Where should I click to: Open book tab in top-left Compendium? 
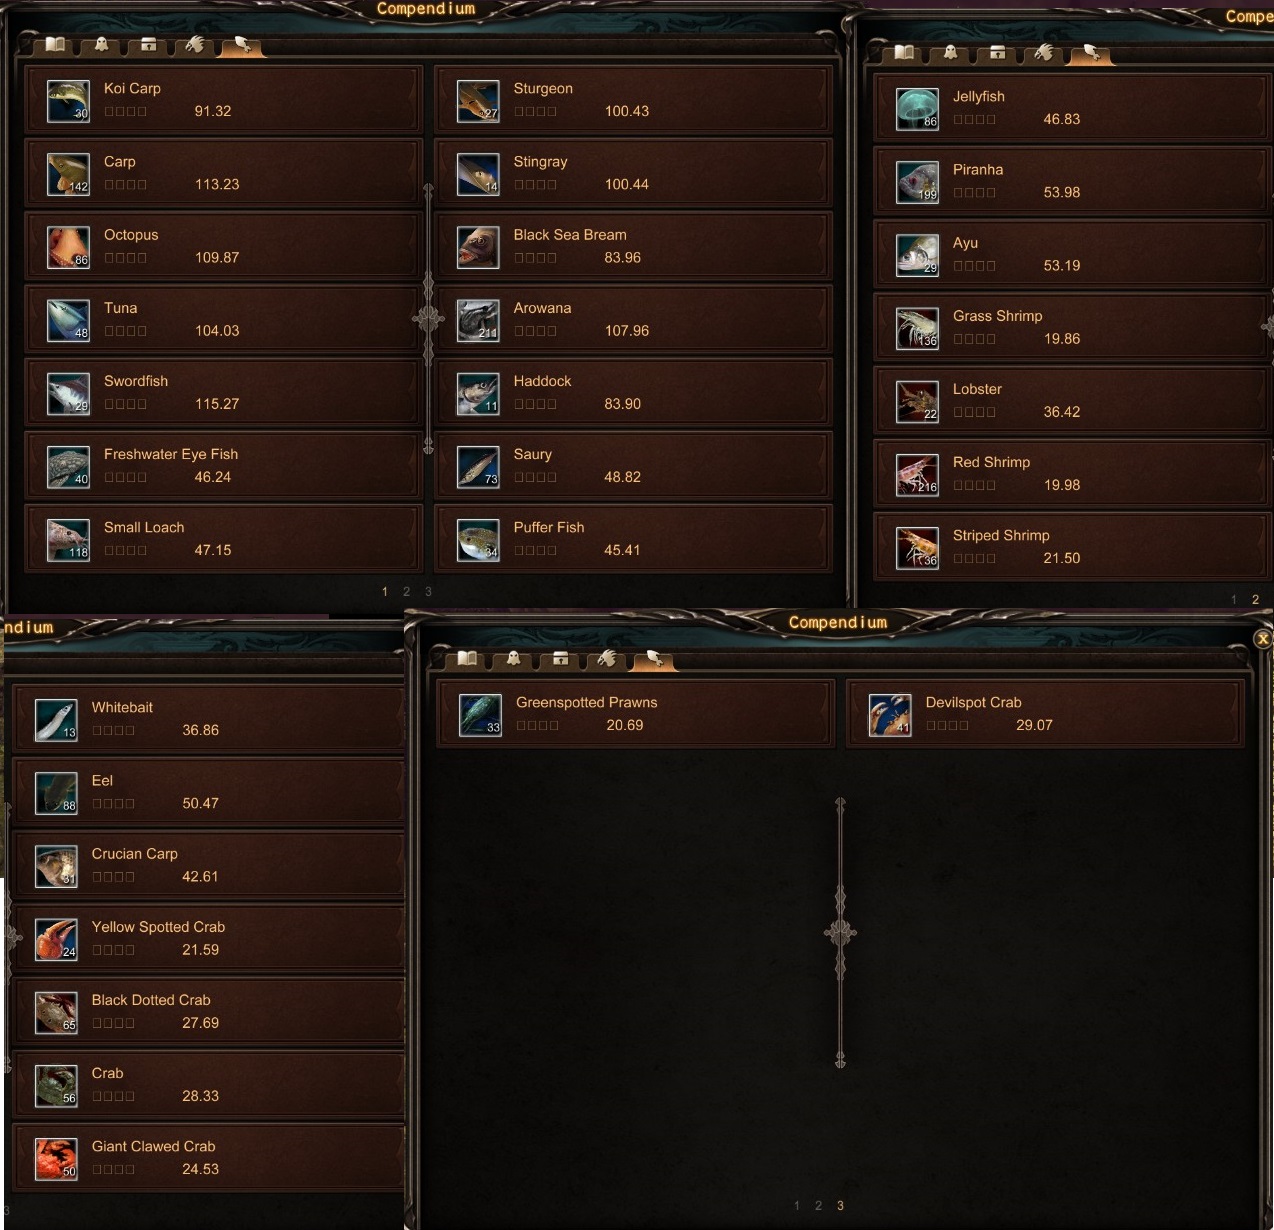(x=55, y=44)
